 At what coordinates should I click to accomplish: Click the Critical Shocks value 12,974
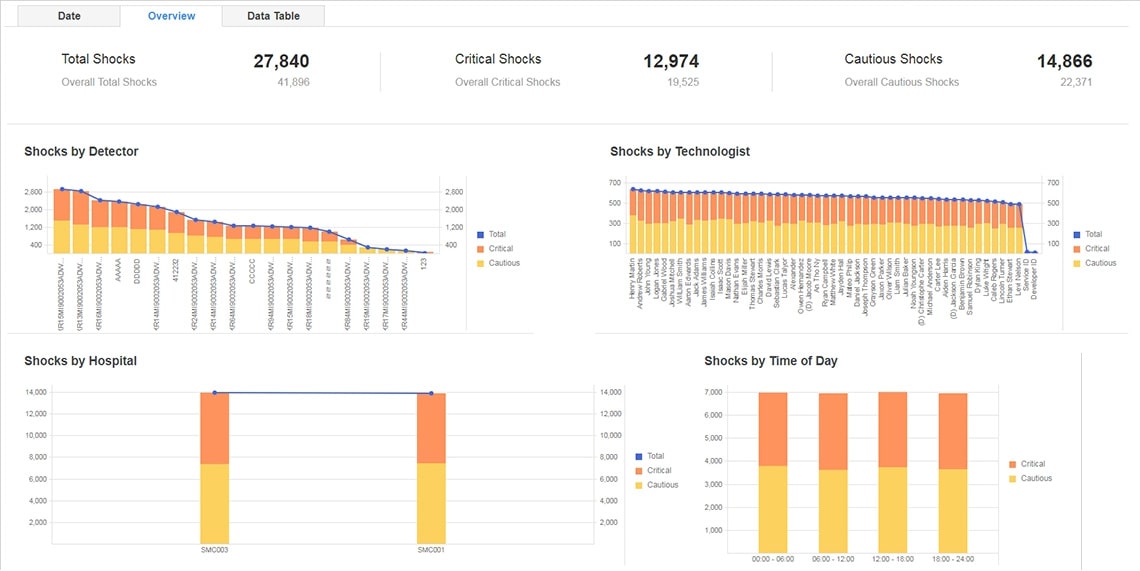coord(671,62)
